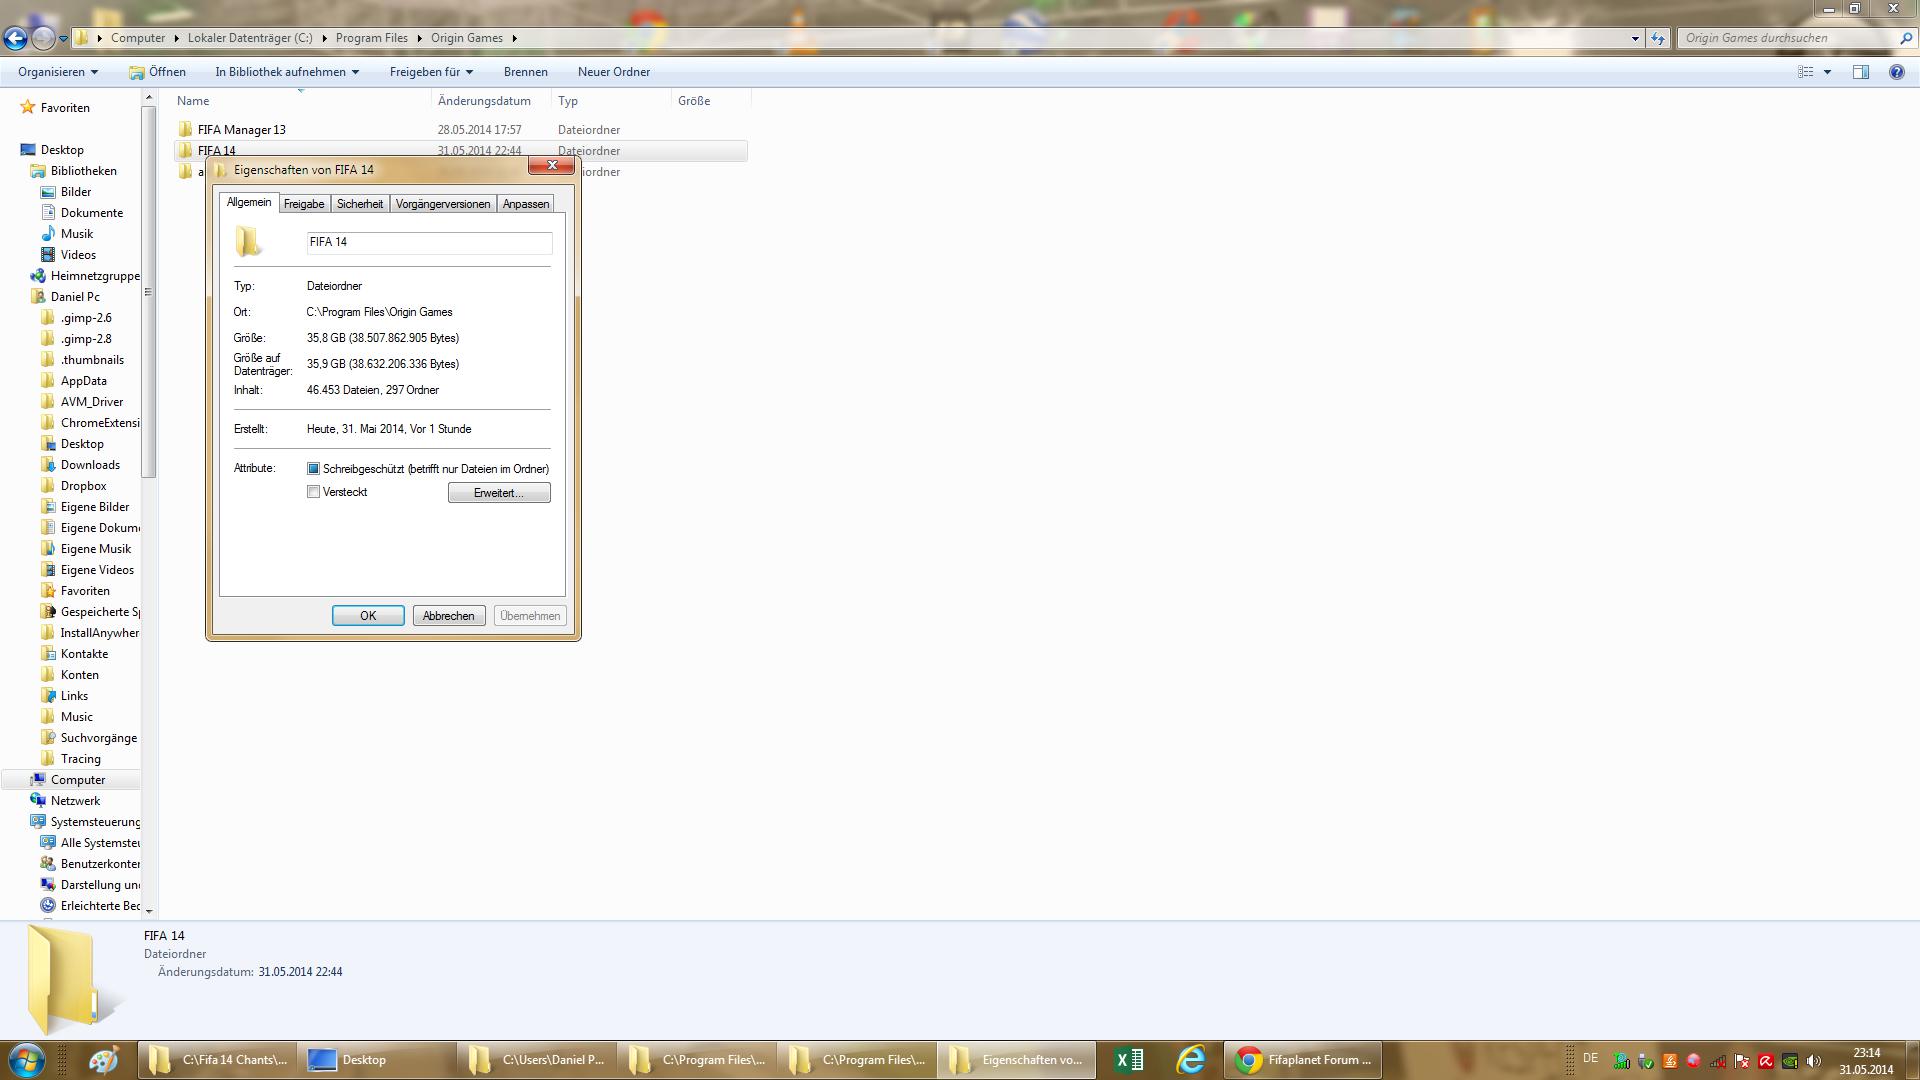Click Neuer Ordner in toolbar
Screen dimensions: 1920x1080
(614, 72)
